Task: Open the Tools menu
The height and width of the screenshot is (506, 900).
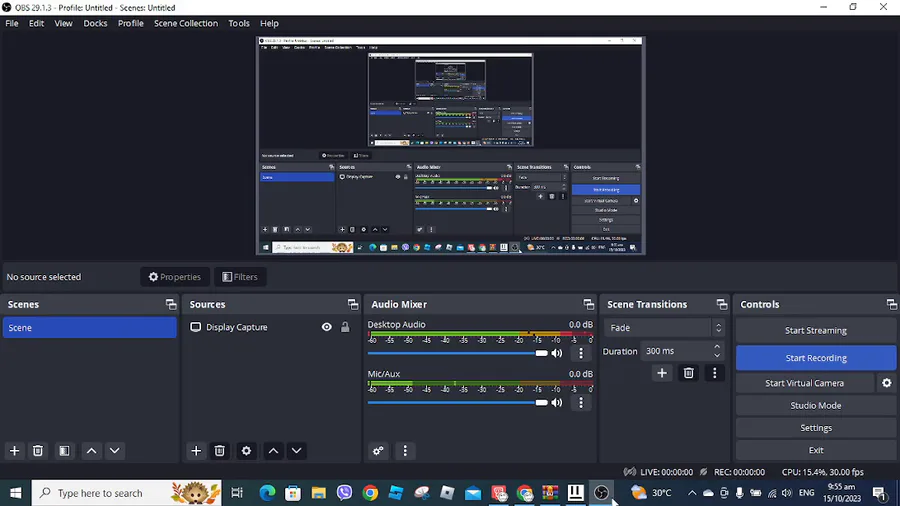Action: click(239, 24)
